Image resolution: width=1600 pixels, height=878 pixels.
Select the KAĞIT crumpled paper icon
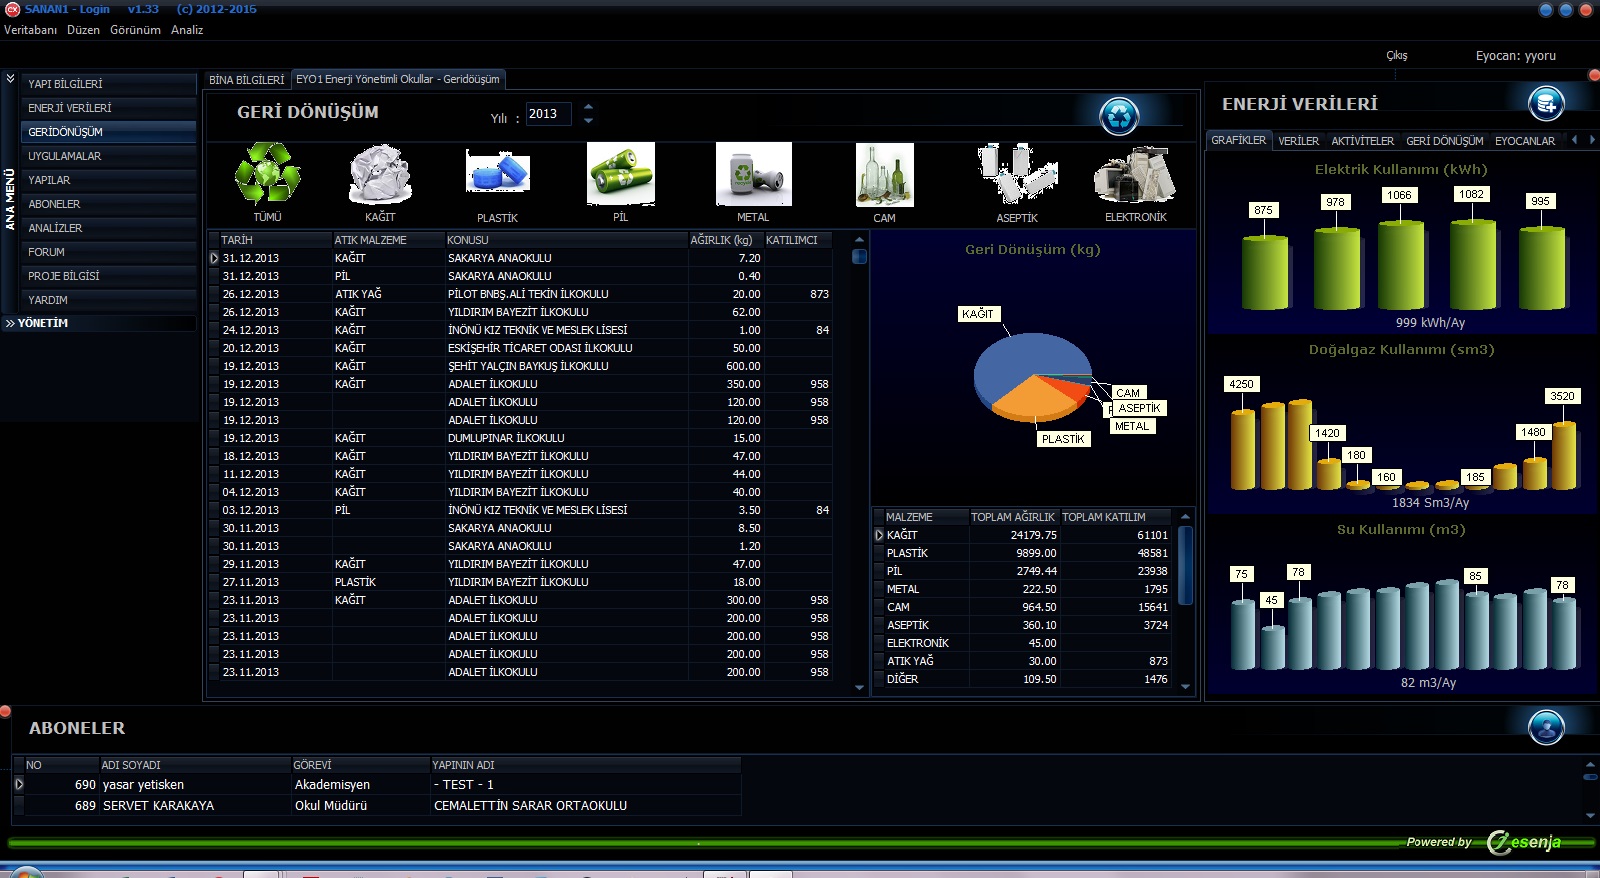click(380, 174)
